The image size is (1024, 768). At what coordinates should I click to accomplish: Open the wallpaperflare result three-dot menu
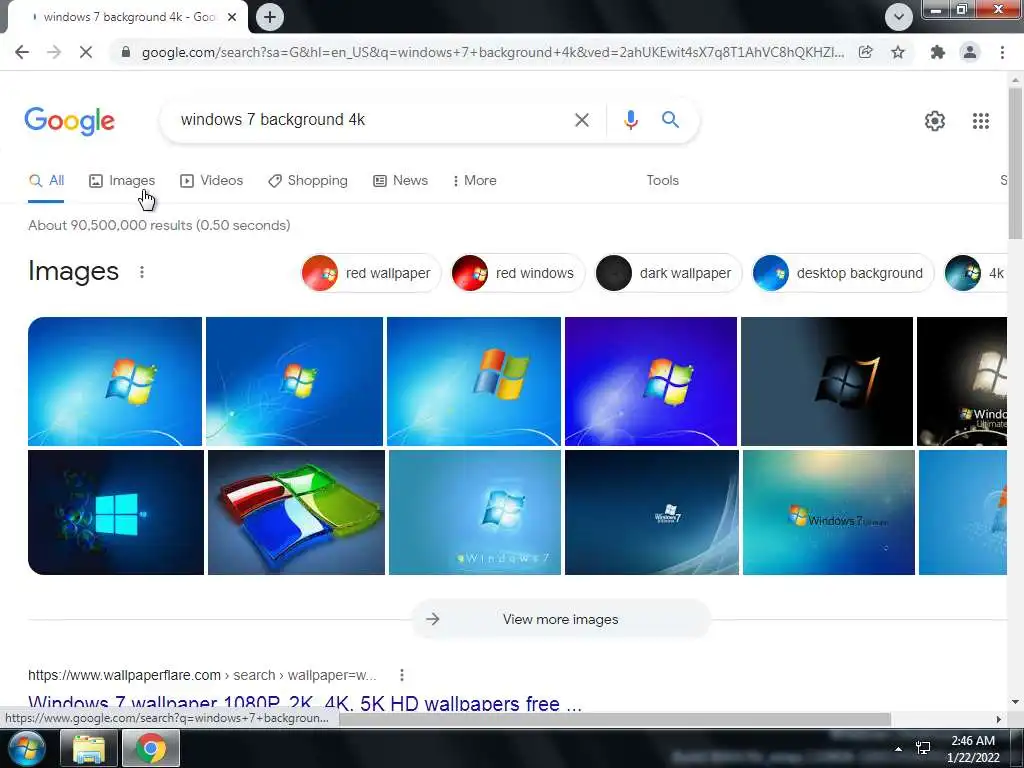click(x=402, y=675)
